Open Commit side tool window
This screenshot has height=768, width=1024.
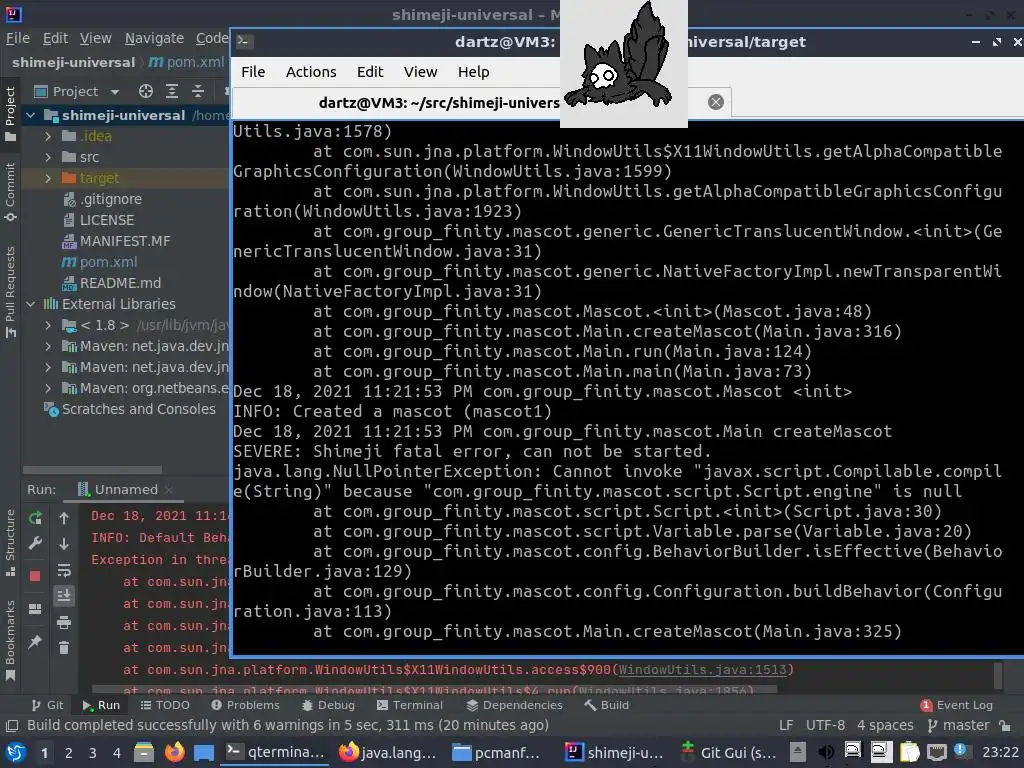10,193
